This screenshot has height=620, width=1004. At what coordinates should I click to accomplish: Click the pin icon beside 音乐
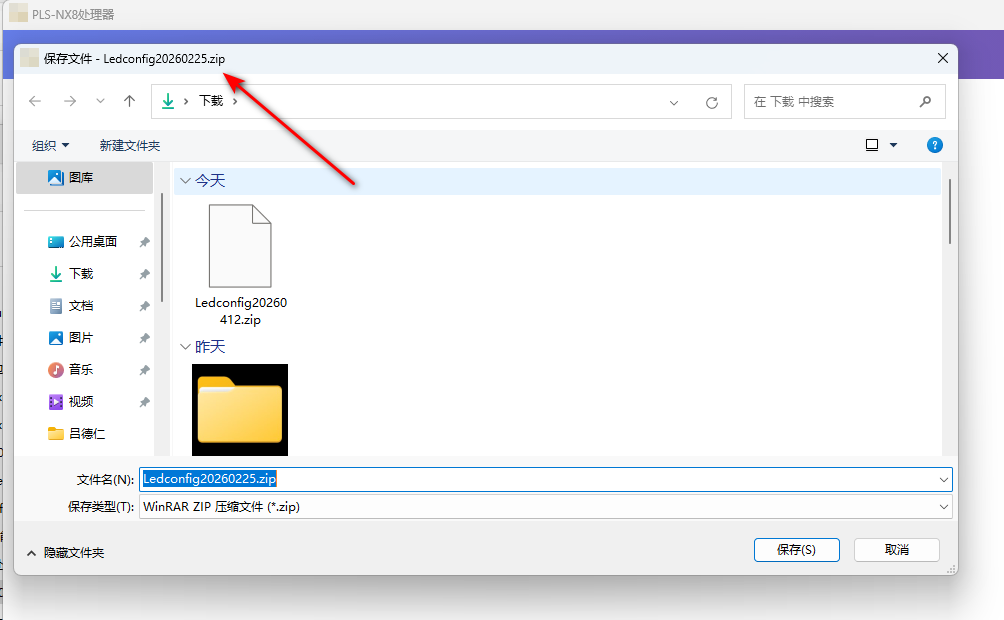[x=145, y=370]
